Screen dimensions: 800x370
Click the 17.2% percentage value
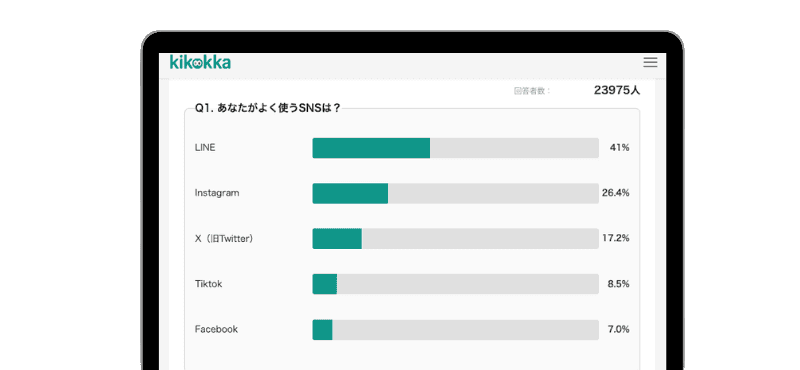[616, 238]
